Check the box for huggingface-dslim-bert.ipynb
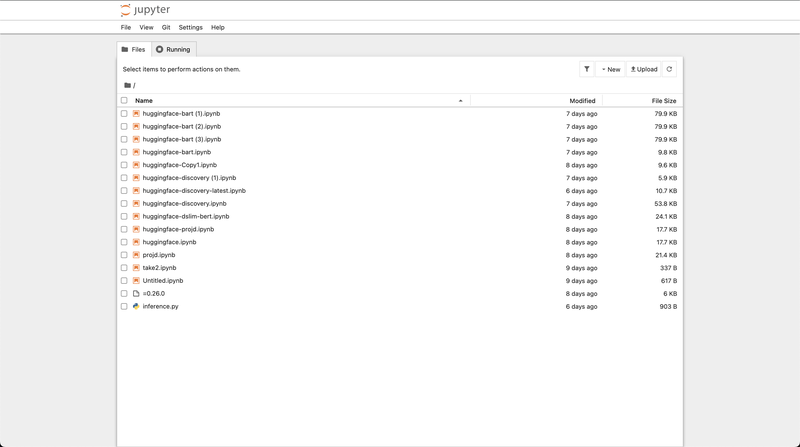Screen dimensions: 800x447 (124, 216)
